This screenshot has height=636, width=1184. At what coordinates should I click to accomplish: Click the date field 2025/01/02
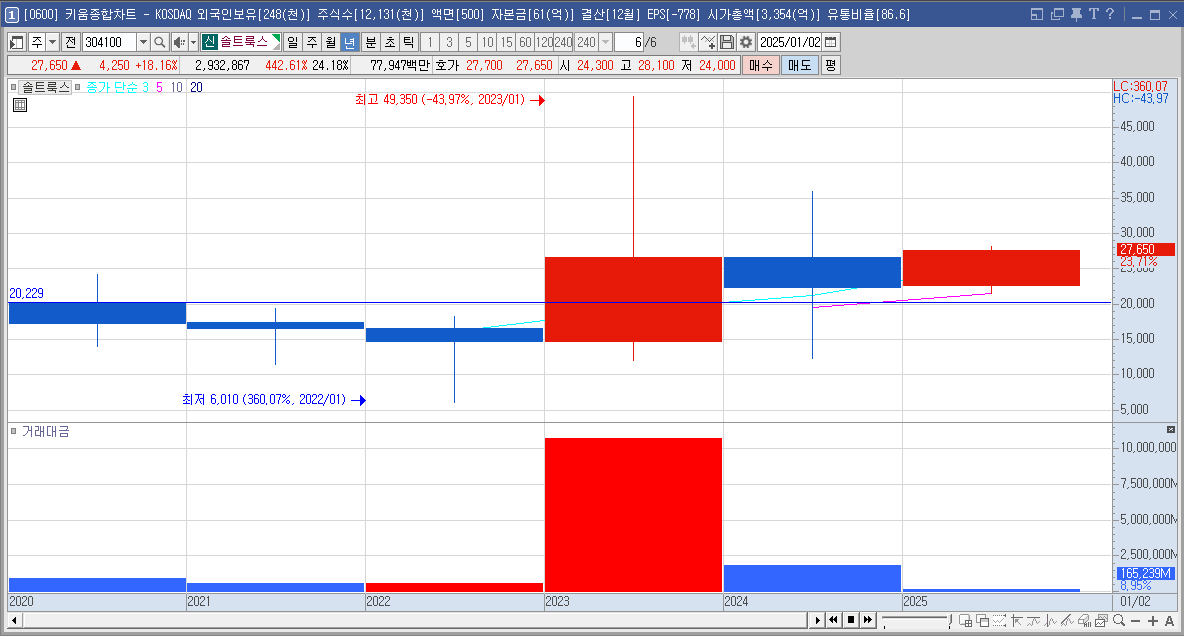coord(790,42)
